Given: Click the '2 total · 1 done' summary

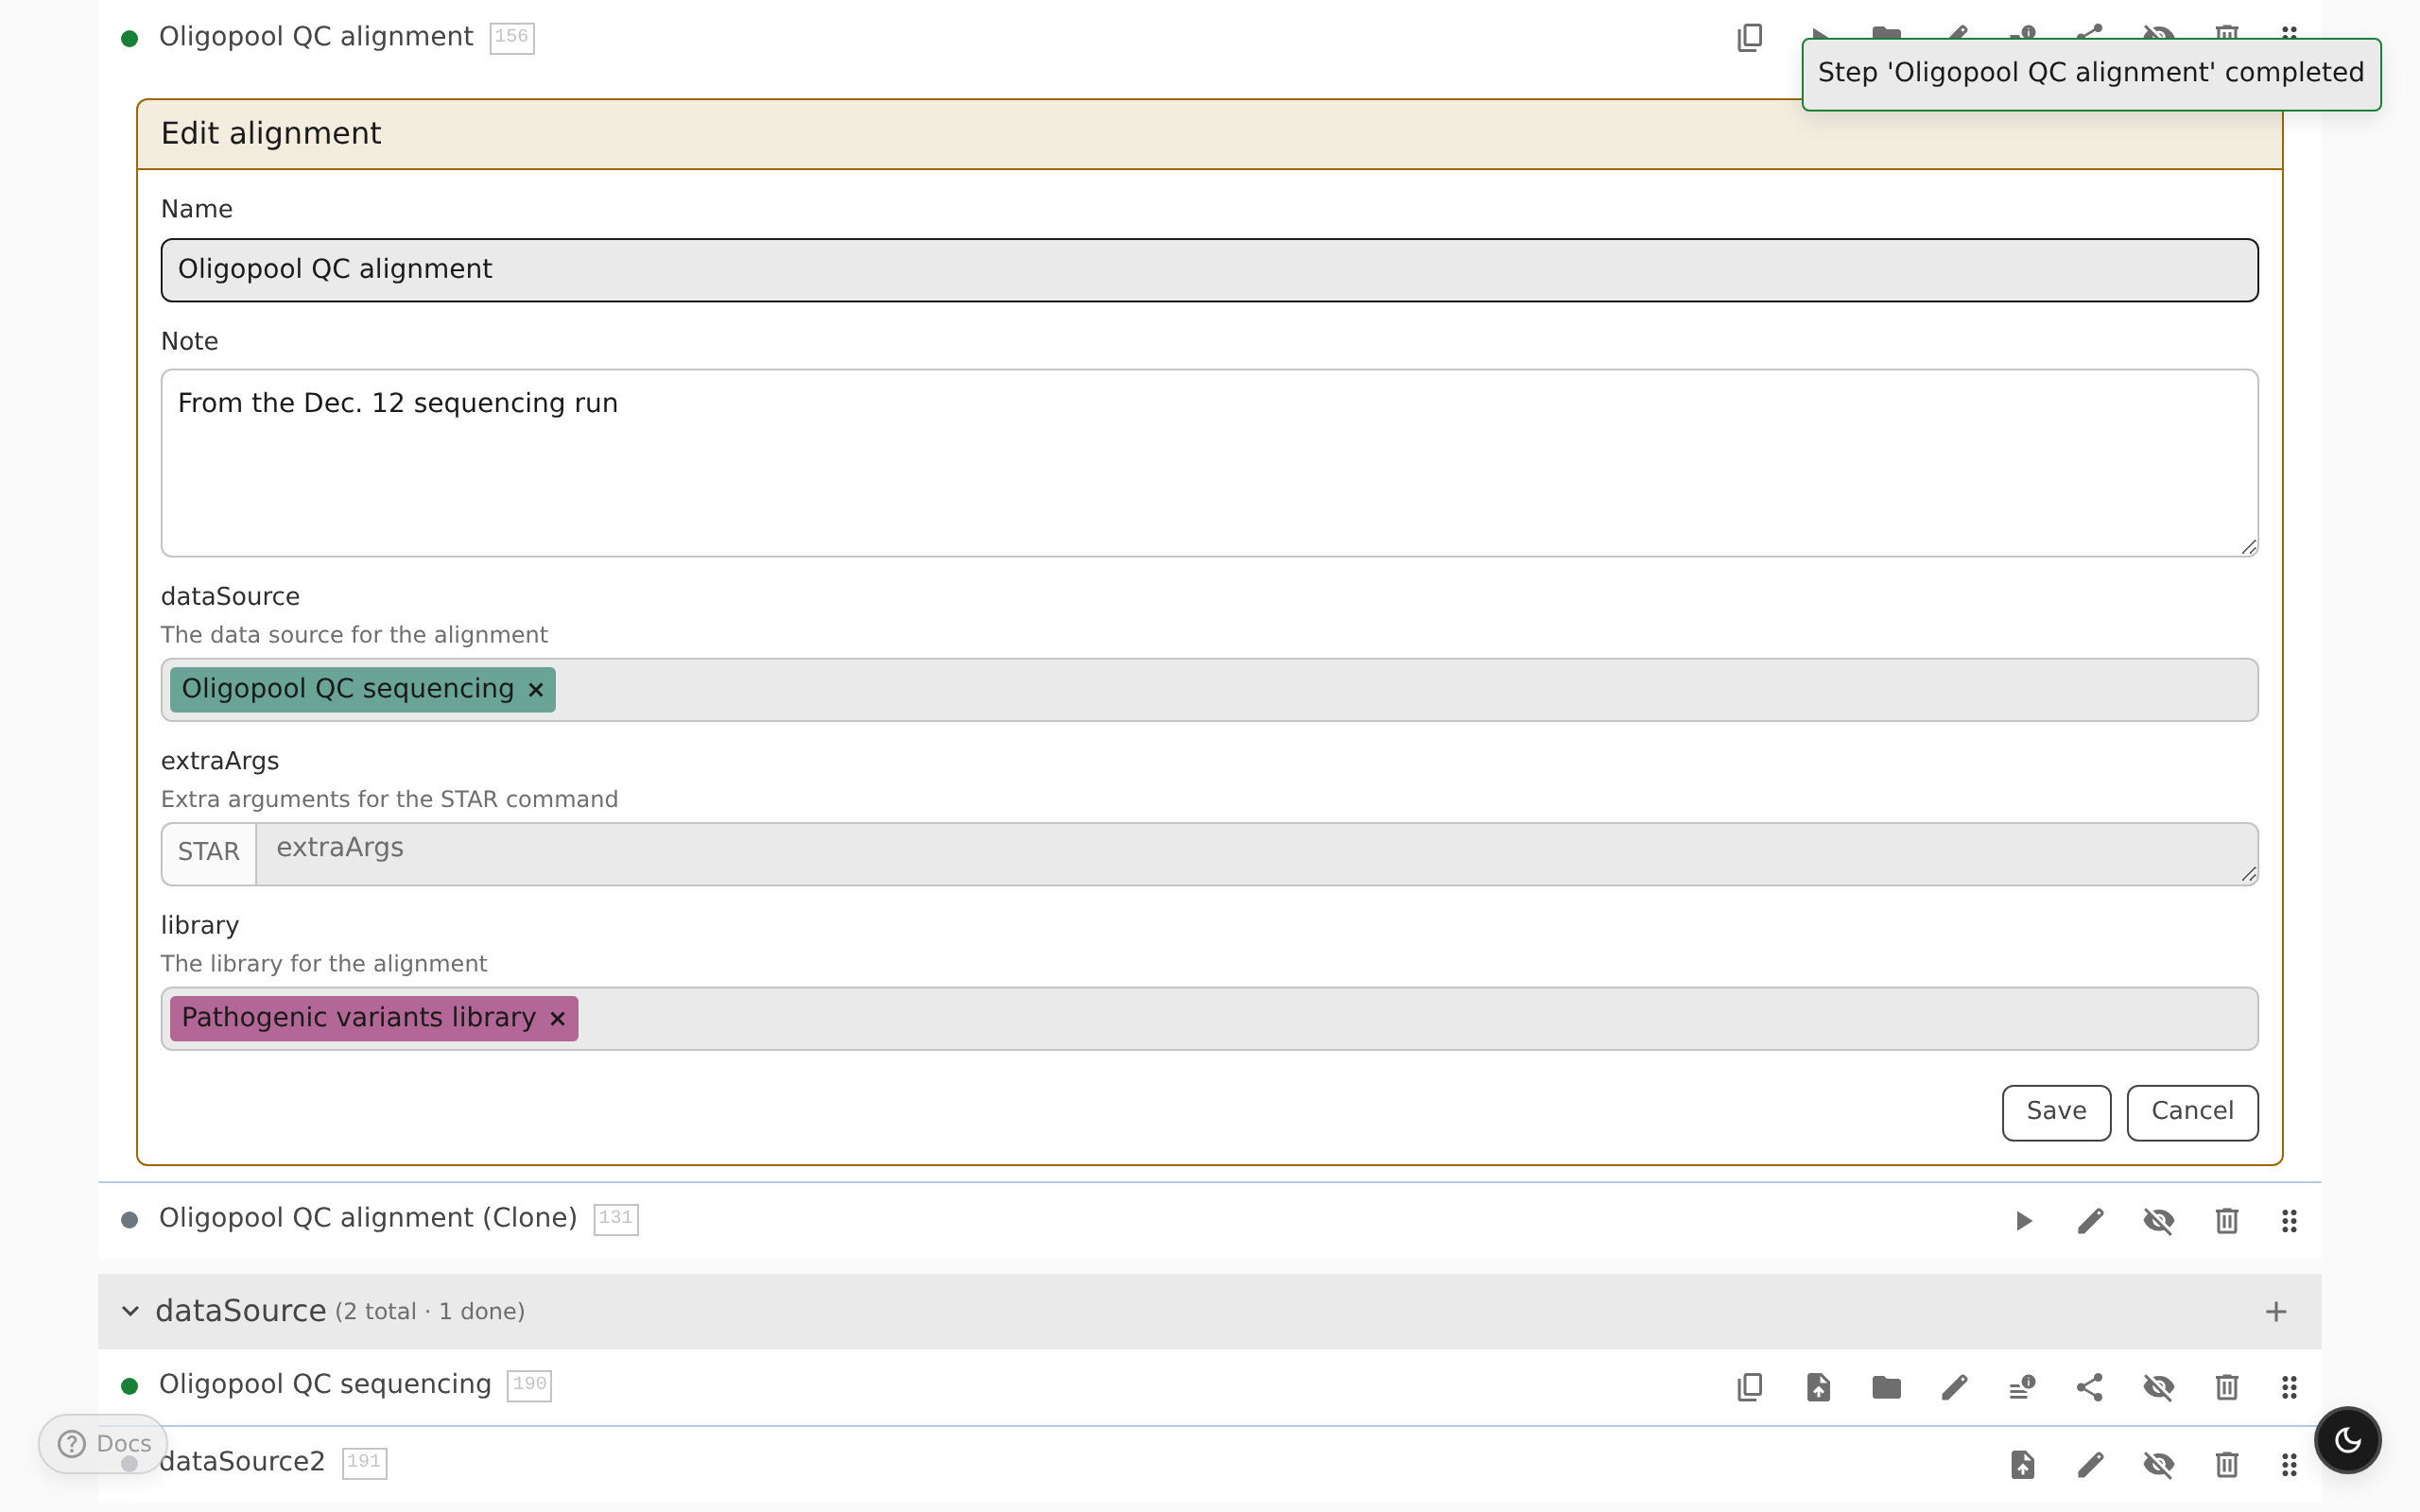Looking at the screenshot, I should pyautogui.click(x=430, y=1312).
